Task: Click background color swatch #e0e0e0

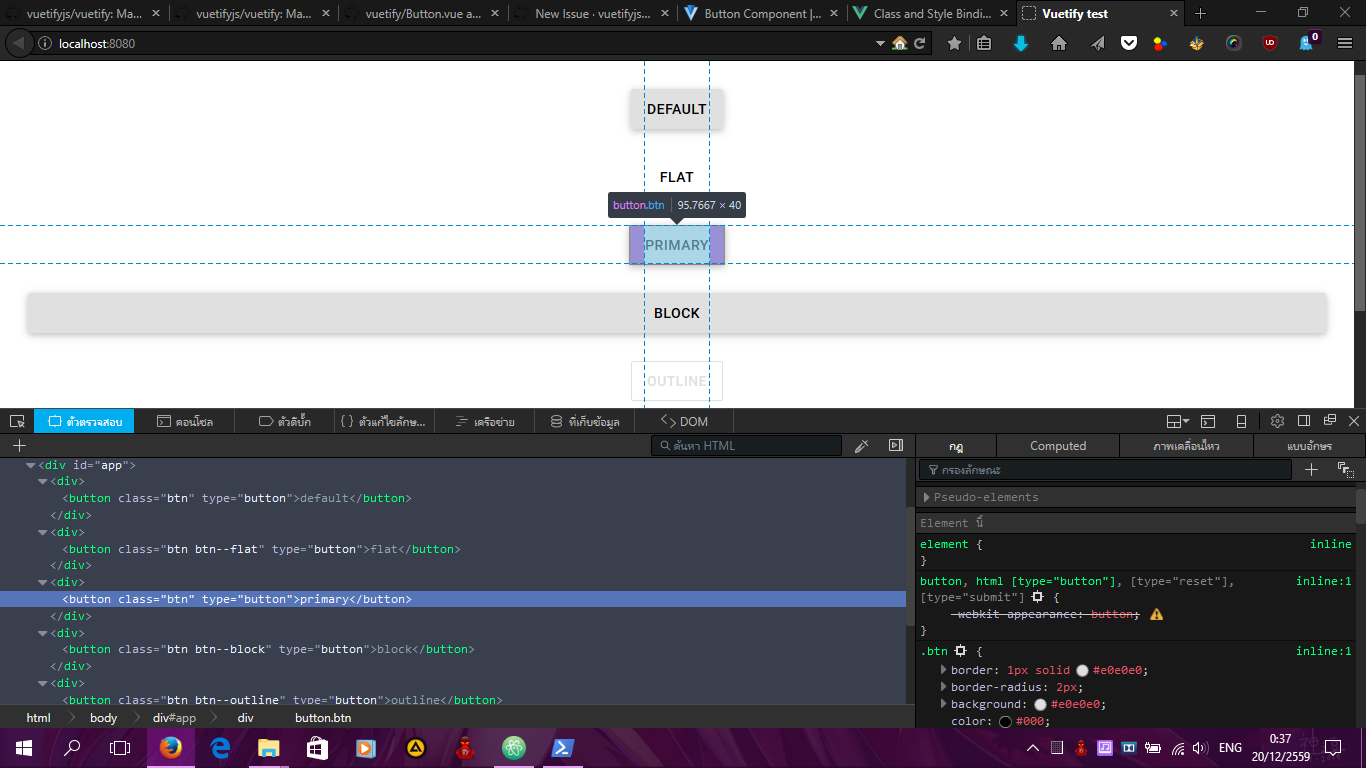Action: [1040, 704]
